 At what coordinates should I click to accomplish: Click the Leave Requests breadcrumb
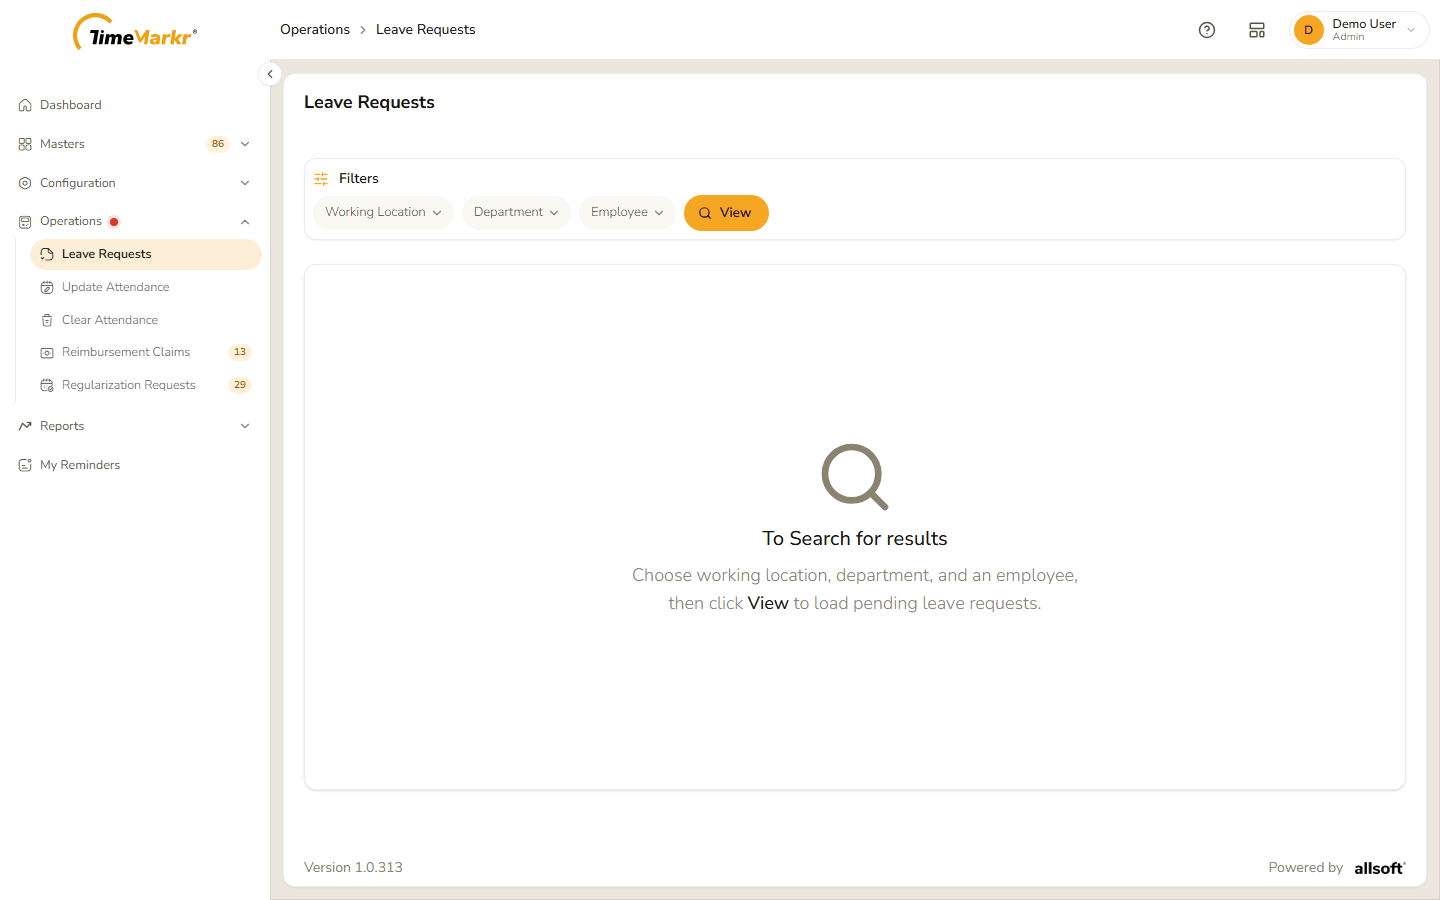coord(426,30)
